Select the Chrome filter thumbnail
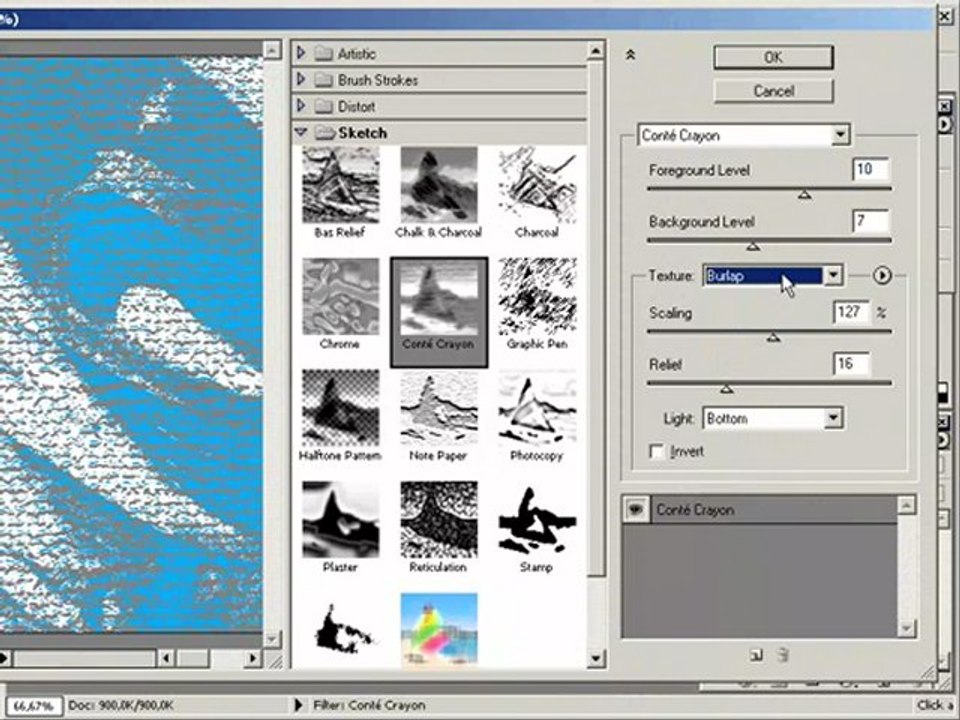Viewport: 960px width, 720px height. [340, 297]
